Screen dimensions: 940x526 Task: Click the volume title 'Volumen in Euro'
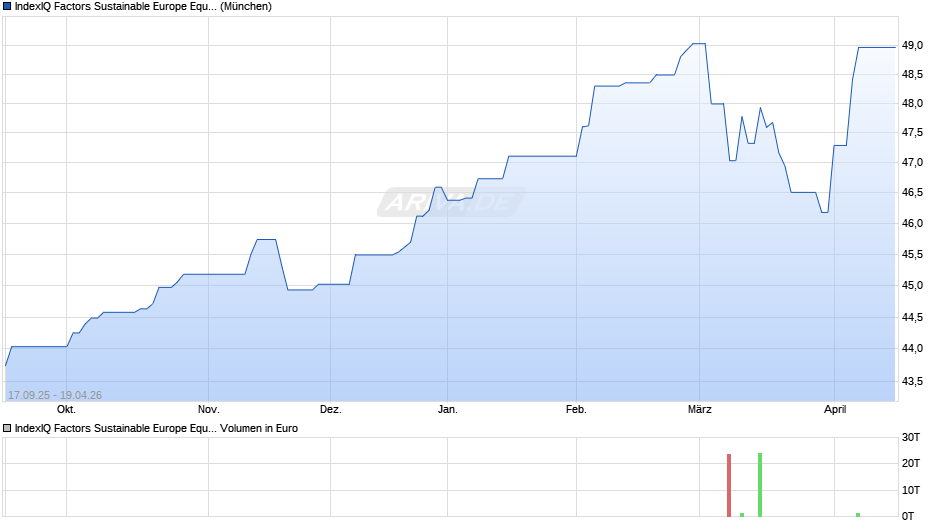click(x=259, y=428)
